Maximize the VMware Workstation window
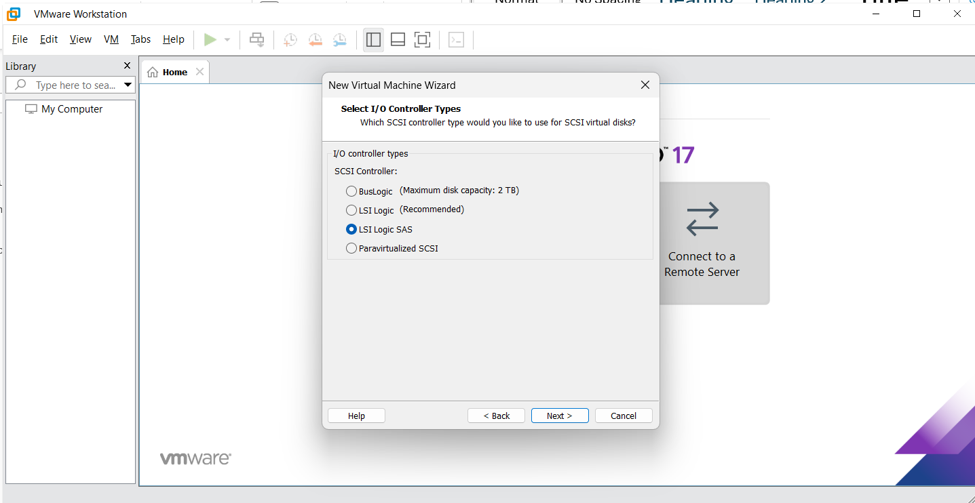The height and width of the screenshot is (503, 975). point(916,14)
